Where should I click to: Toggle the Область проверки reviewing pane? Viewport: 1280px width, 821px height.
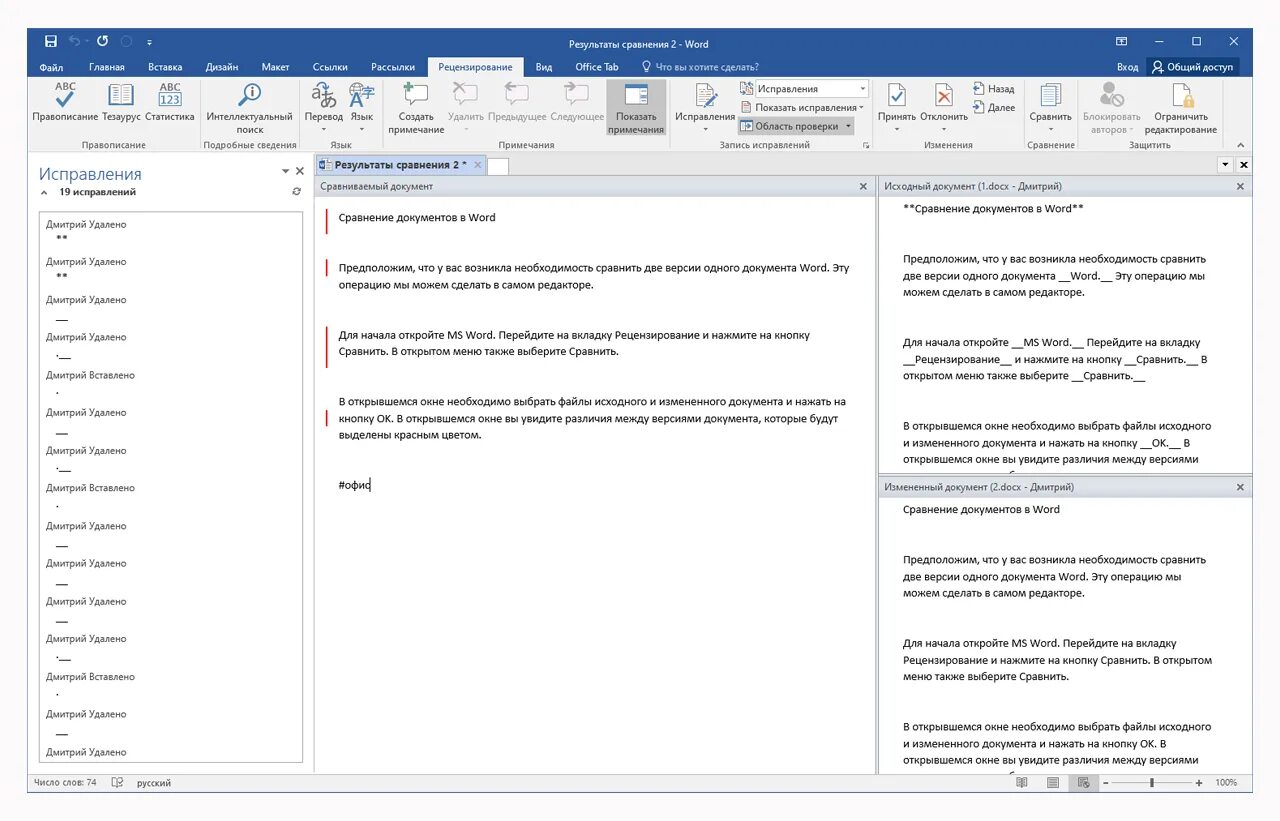(x=789, y=126)
